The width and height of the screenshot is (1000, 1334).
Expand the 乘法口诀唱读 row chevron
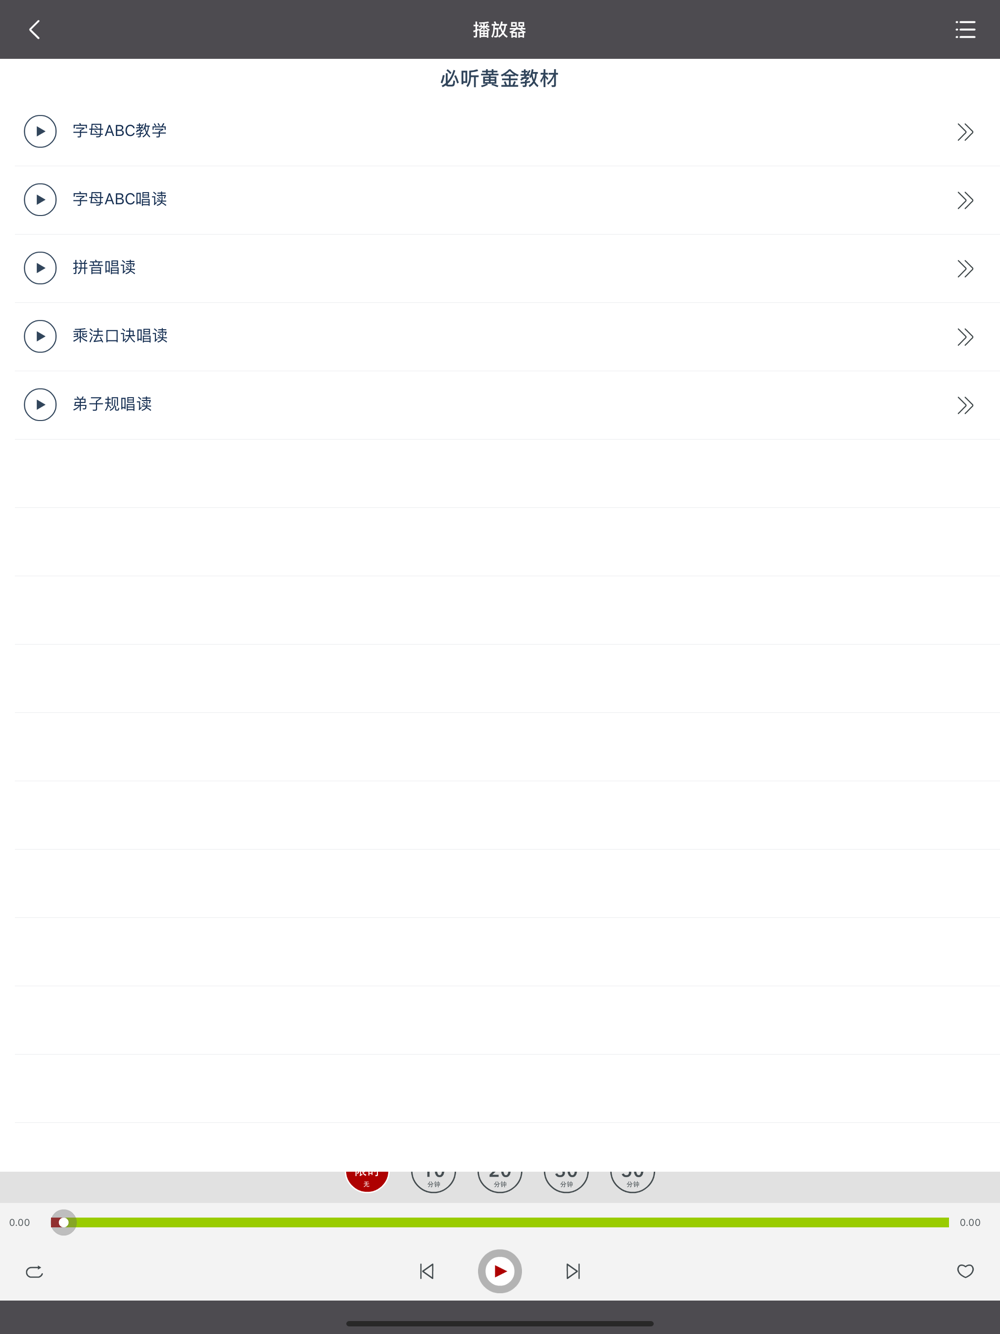[x=965, y=337]
